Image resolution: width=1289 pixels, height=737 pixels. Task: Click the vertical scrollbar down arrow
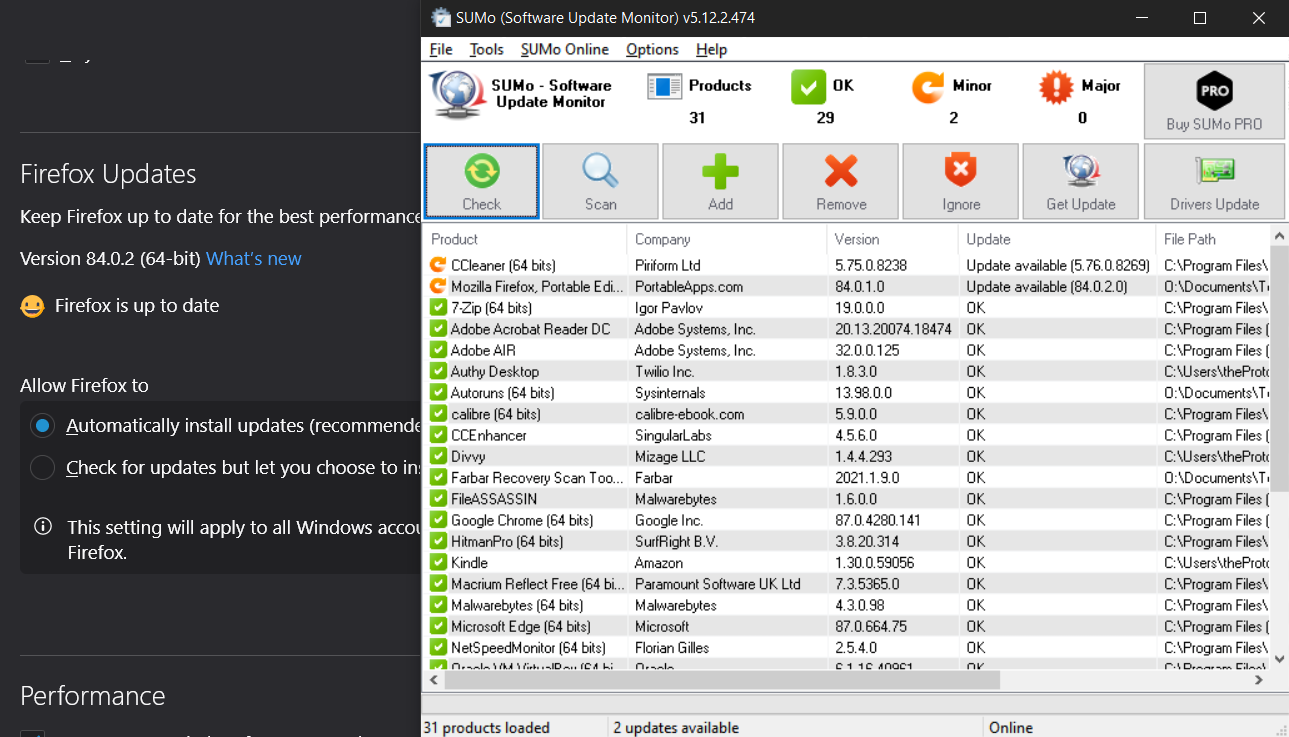pyautogui.click(x=1279, y=659)
